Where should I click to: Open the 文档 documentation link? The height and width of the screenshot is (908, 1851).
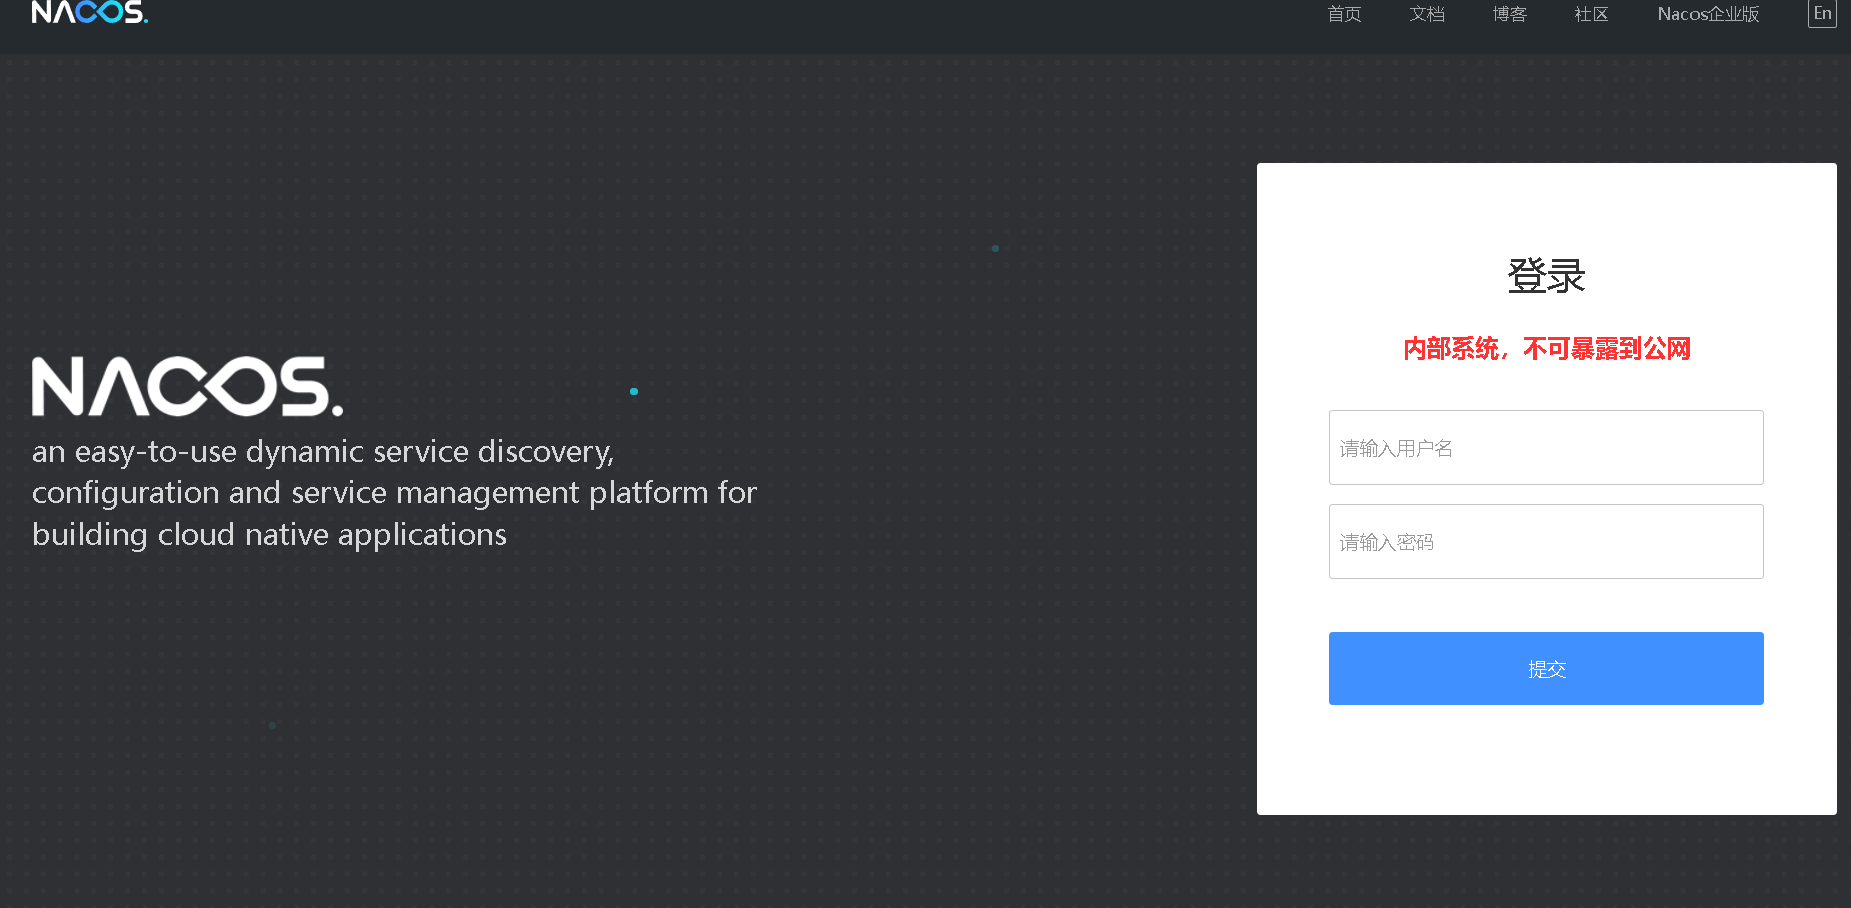tap(1427, 14)
